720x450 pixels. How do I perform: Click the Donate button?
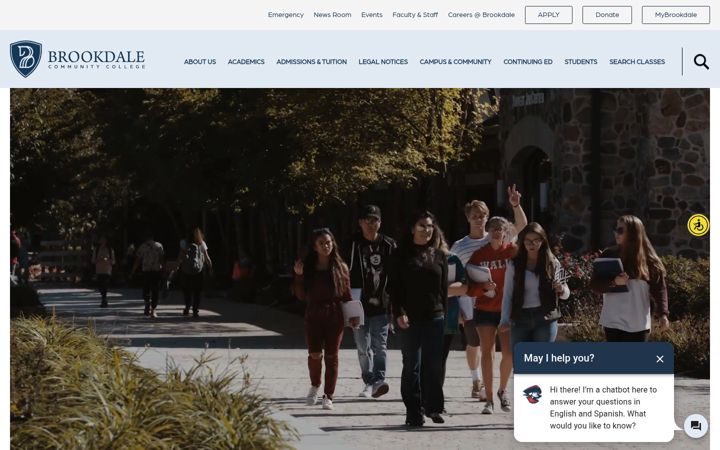pyautogui.click(x=607, y=15)
